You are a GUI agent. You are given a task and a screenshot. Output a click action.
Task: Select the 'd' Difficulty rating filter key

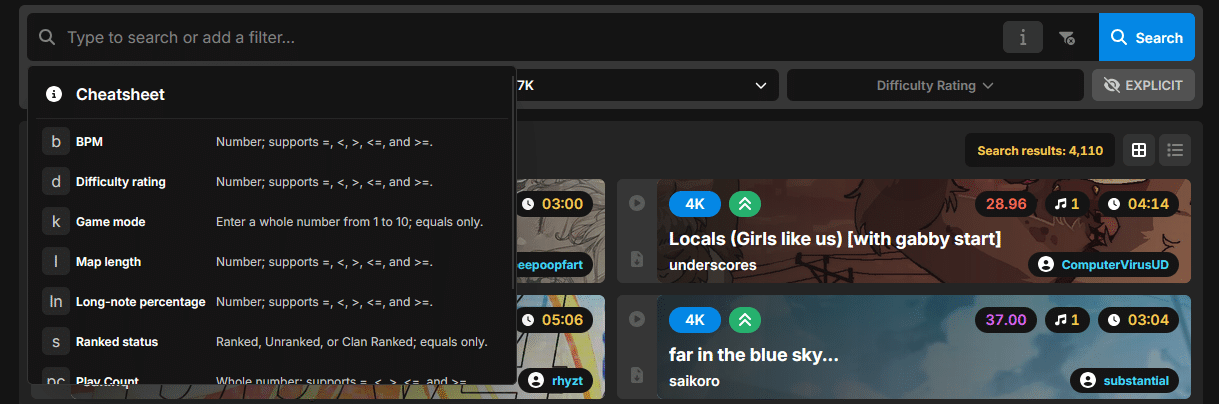(x=56, y=182)
